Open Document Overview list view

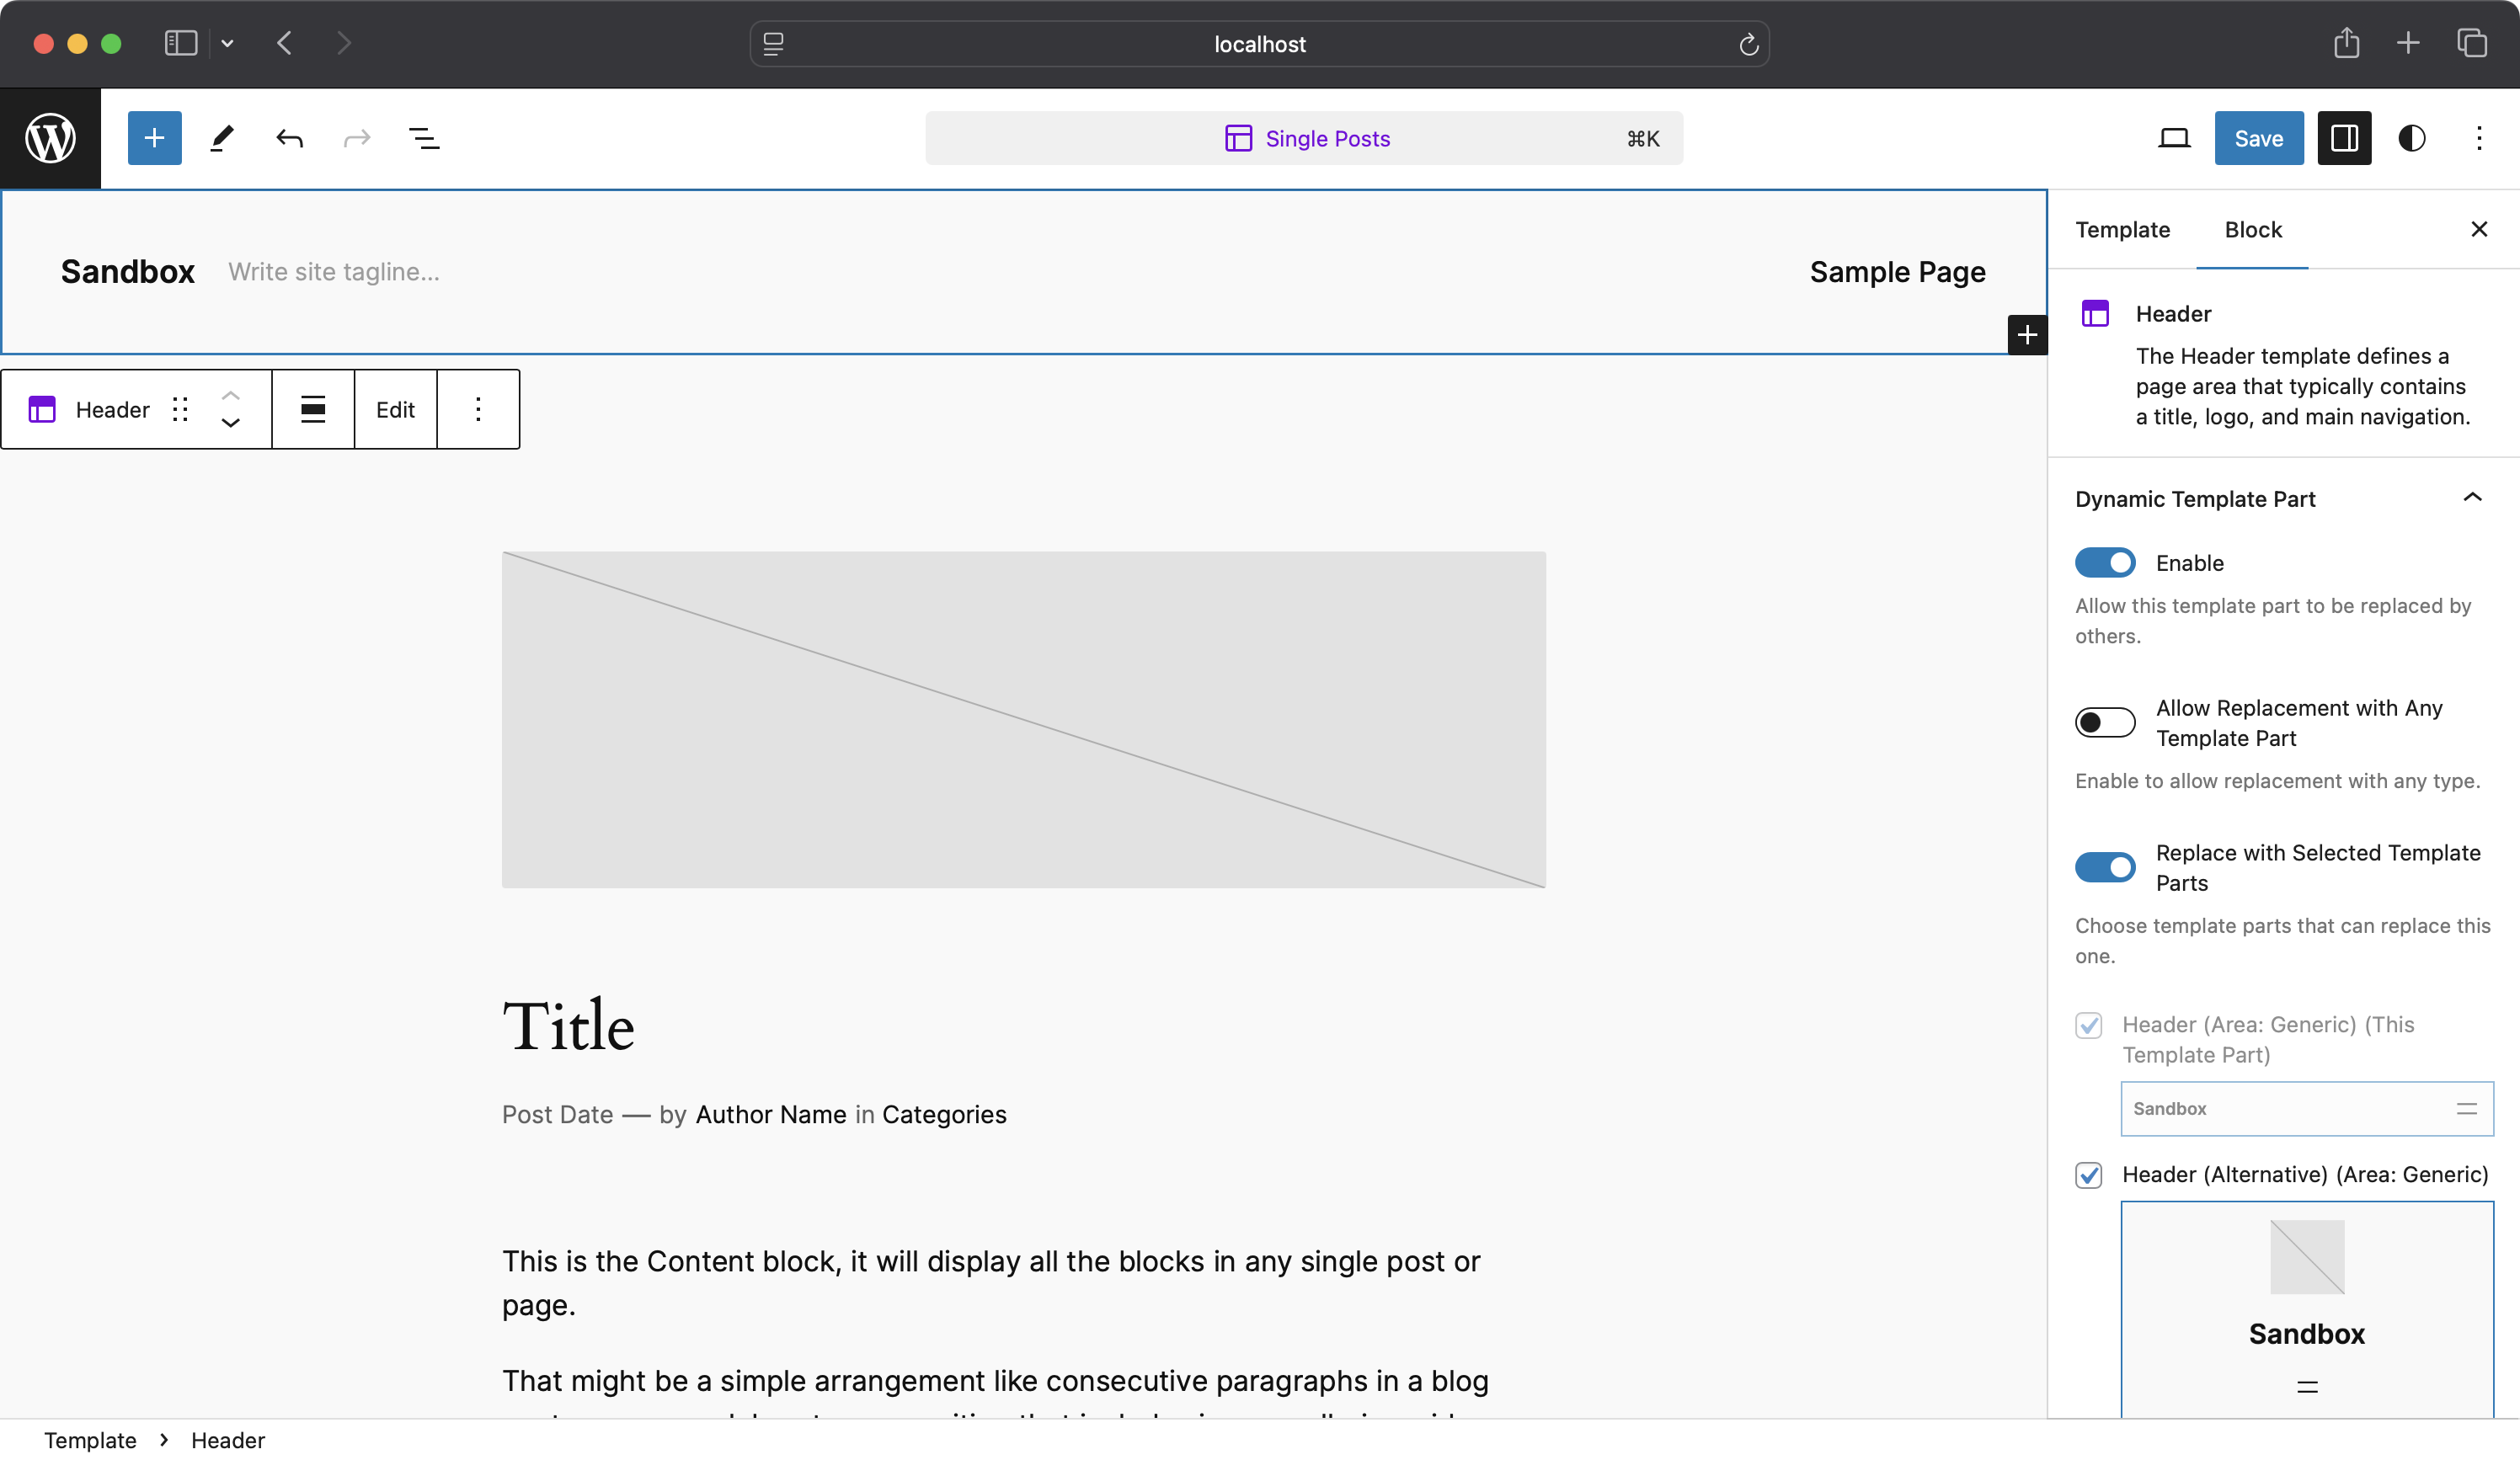point(424,138)
